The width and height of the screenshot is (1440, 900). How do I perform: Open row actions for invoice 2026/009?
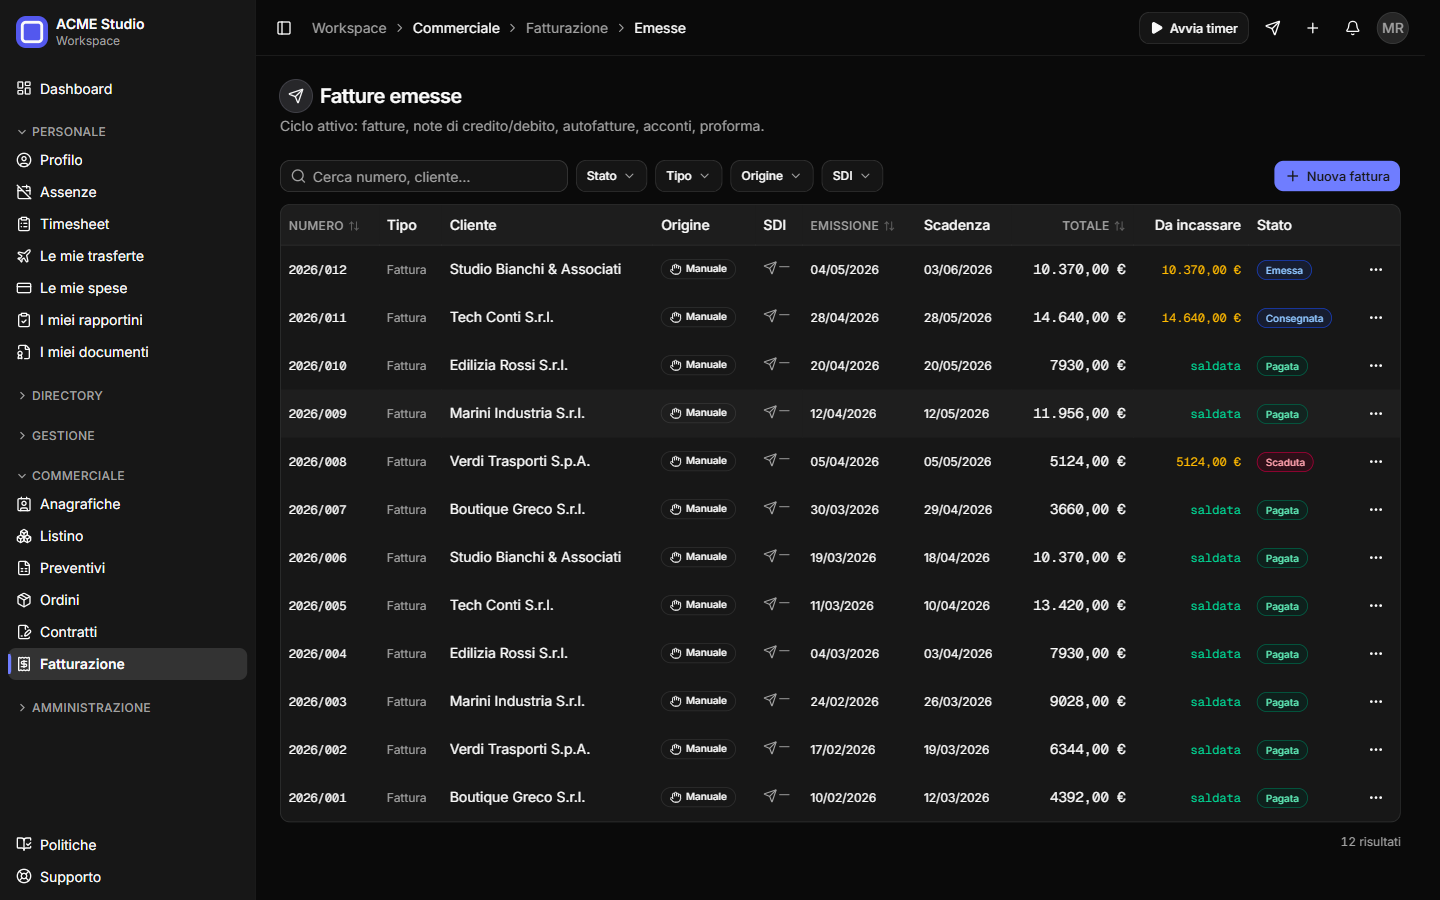(x=1376, y=414)
